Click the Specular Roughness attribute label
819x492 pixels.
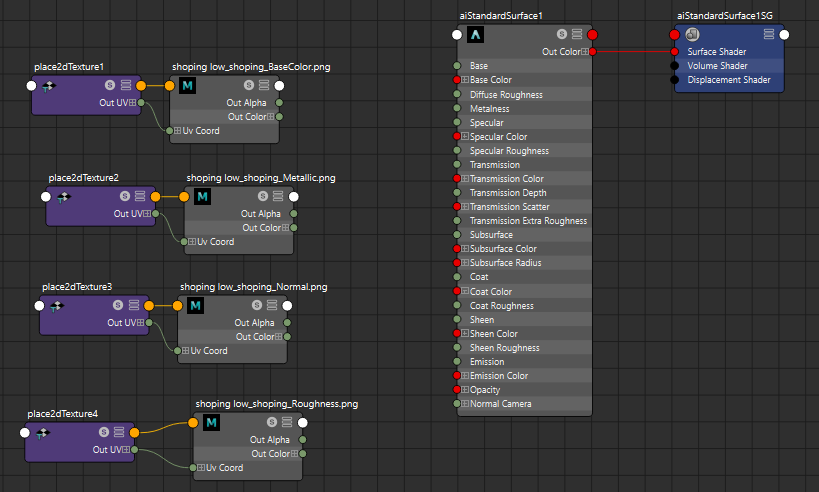click(509, 151)
